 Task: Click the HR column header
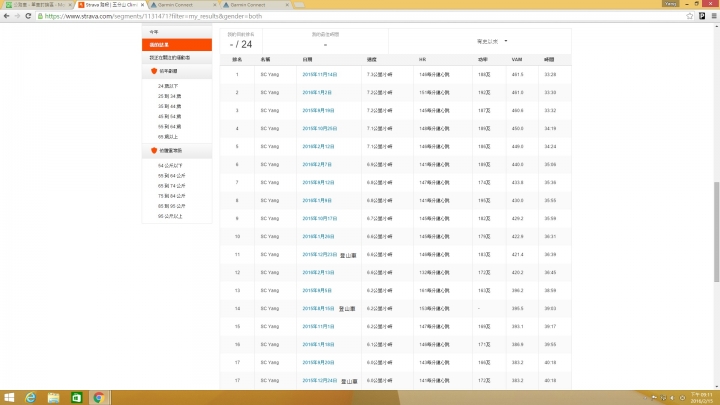(422, 60)
